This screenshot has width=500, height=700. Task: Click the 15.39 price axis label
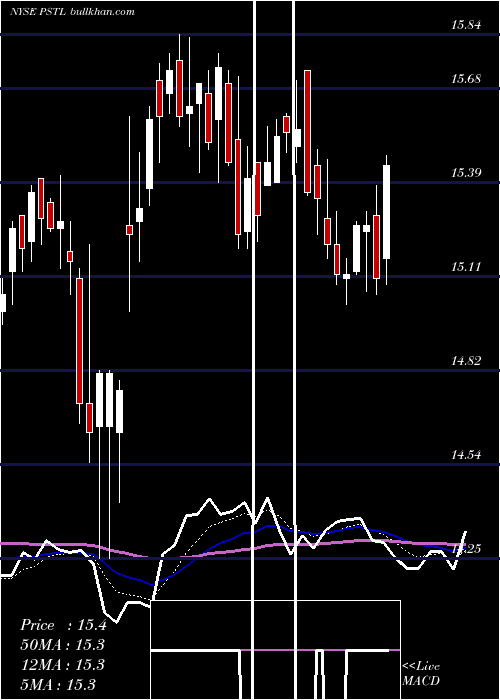point(466,173)
